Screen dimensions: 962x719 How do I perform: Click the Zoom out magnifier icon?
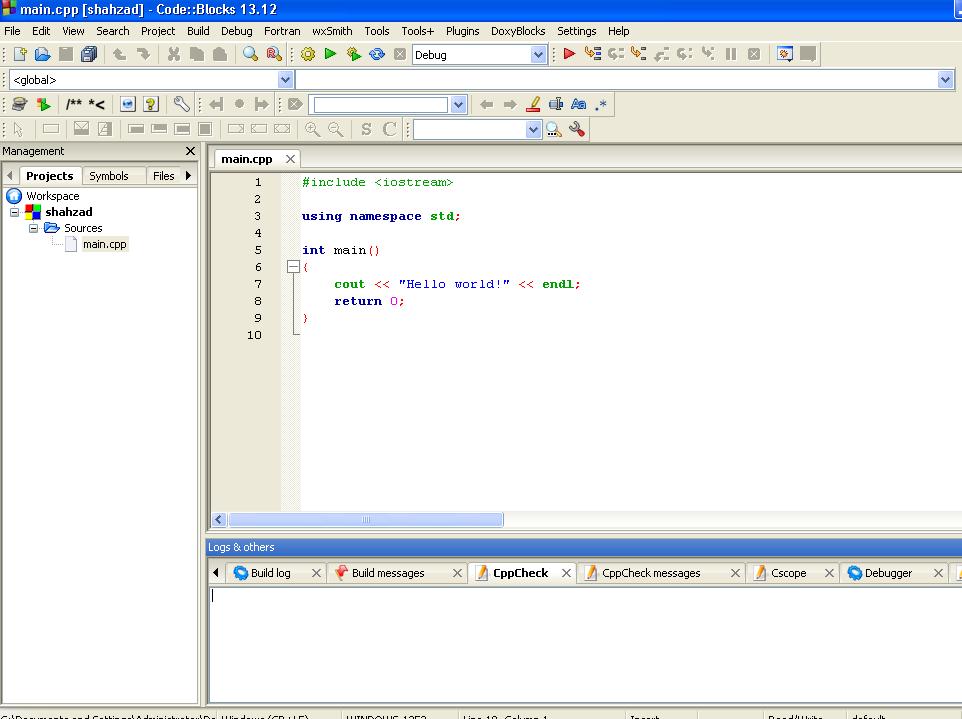click(336, 129)
